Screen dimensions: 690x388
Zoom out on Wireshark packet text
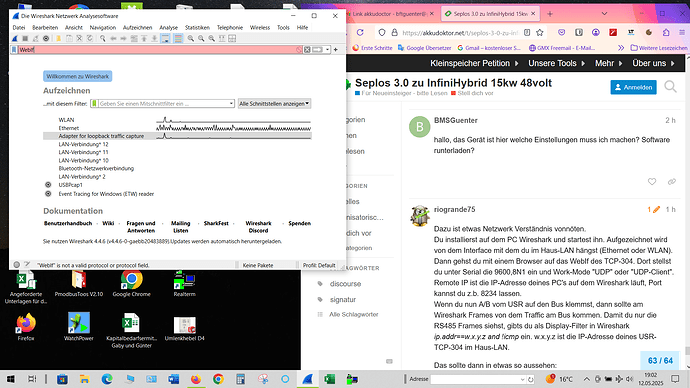[201, 39]
